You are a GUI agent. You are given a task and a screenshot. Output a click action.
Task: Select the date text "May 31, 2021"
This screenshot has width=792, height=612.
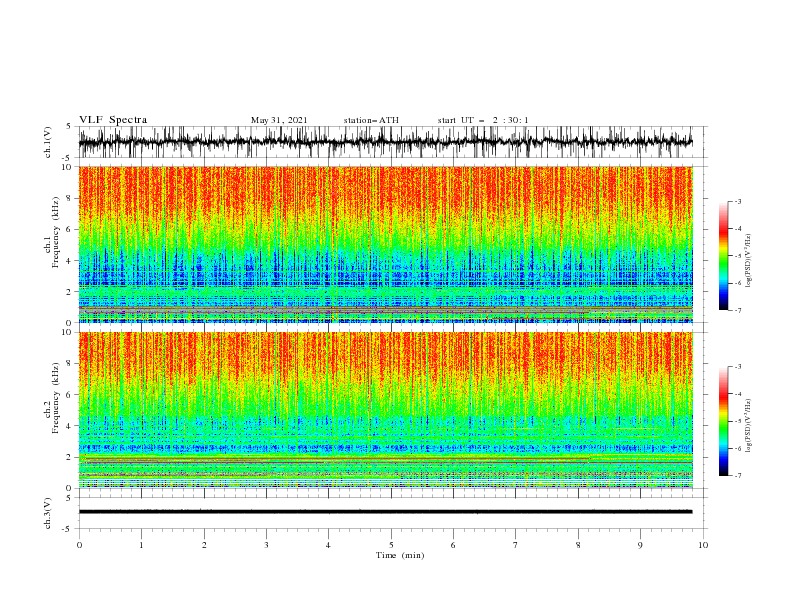279,120
